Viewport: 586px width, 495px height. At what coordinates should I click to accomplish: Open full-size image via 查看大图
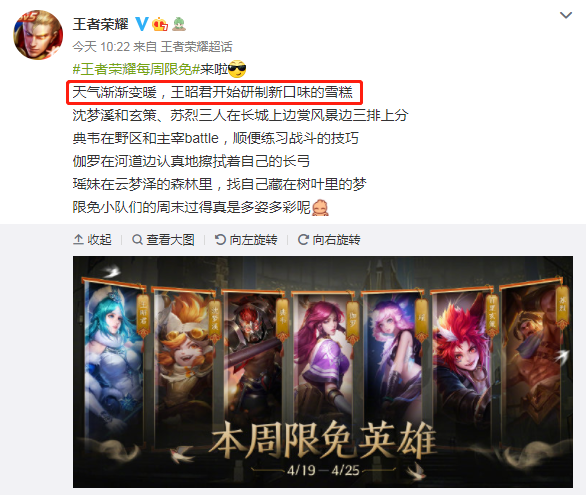tap(164, 239)
